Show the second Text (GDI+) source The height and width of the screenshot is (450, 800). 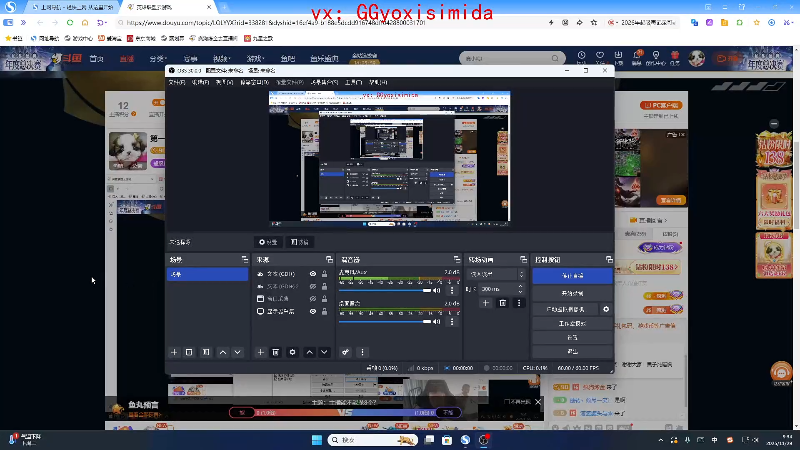313,286
